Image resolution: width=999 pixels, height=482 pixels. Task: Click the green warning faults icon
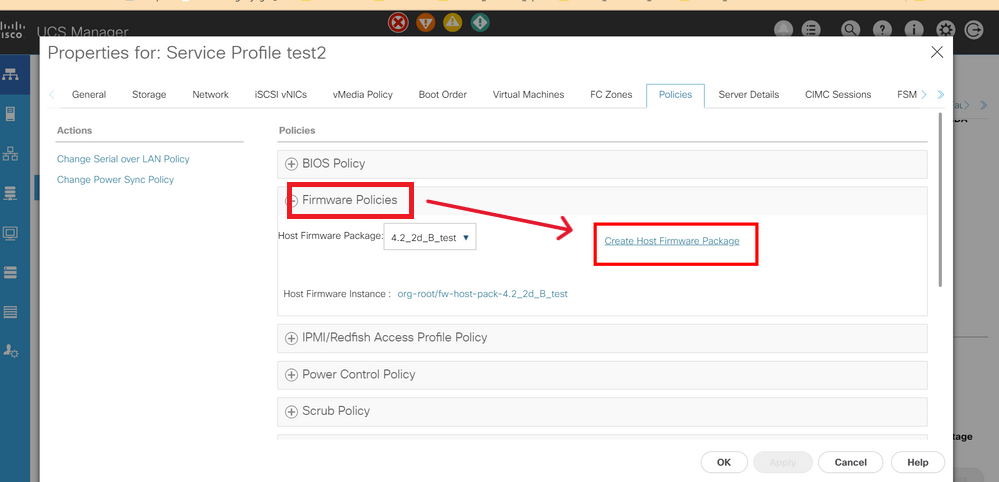(480, 23)
